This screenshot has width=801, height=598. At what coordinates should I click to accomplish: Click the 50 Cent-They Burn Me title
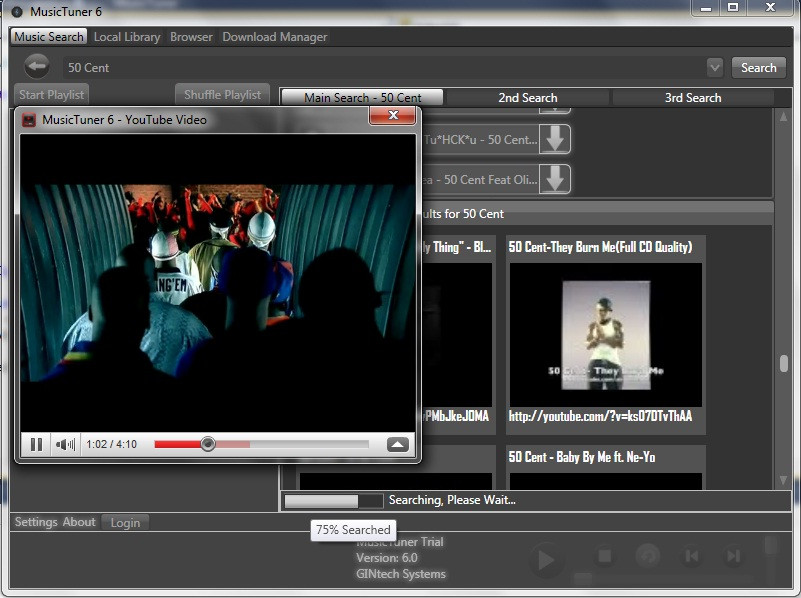pyautogui.click(x=600, y=247)
